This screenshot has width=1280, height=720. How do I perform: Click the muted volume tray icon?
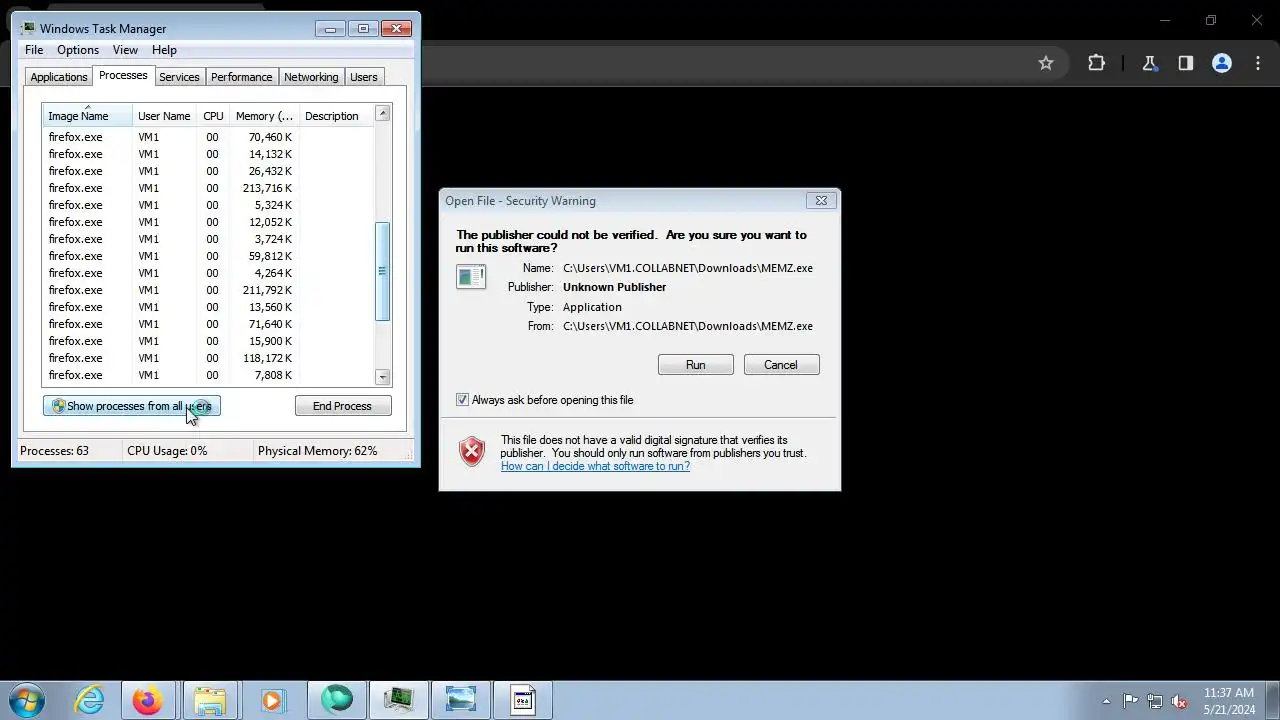(x=1180, y=701)
